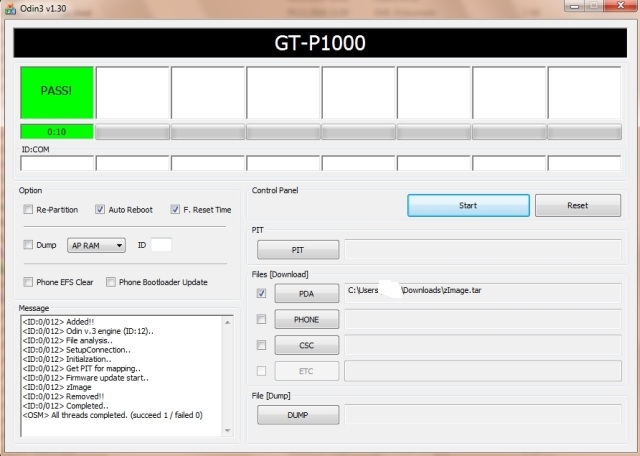Viewport: 640px width, 456px height.
Task: Select the 'Added!!' log line
Action: (x=58, y=322)
